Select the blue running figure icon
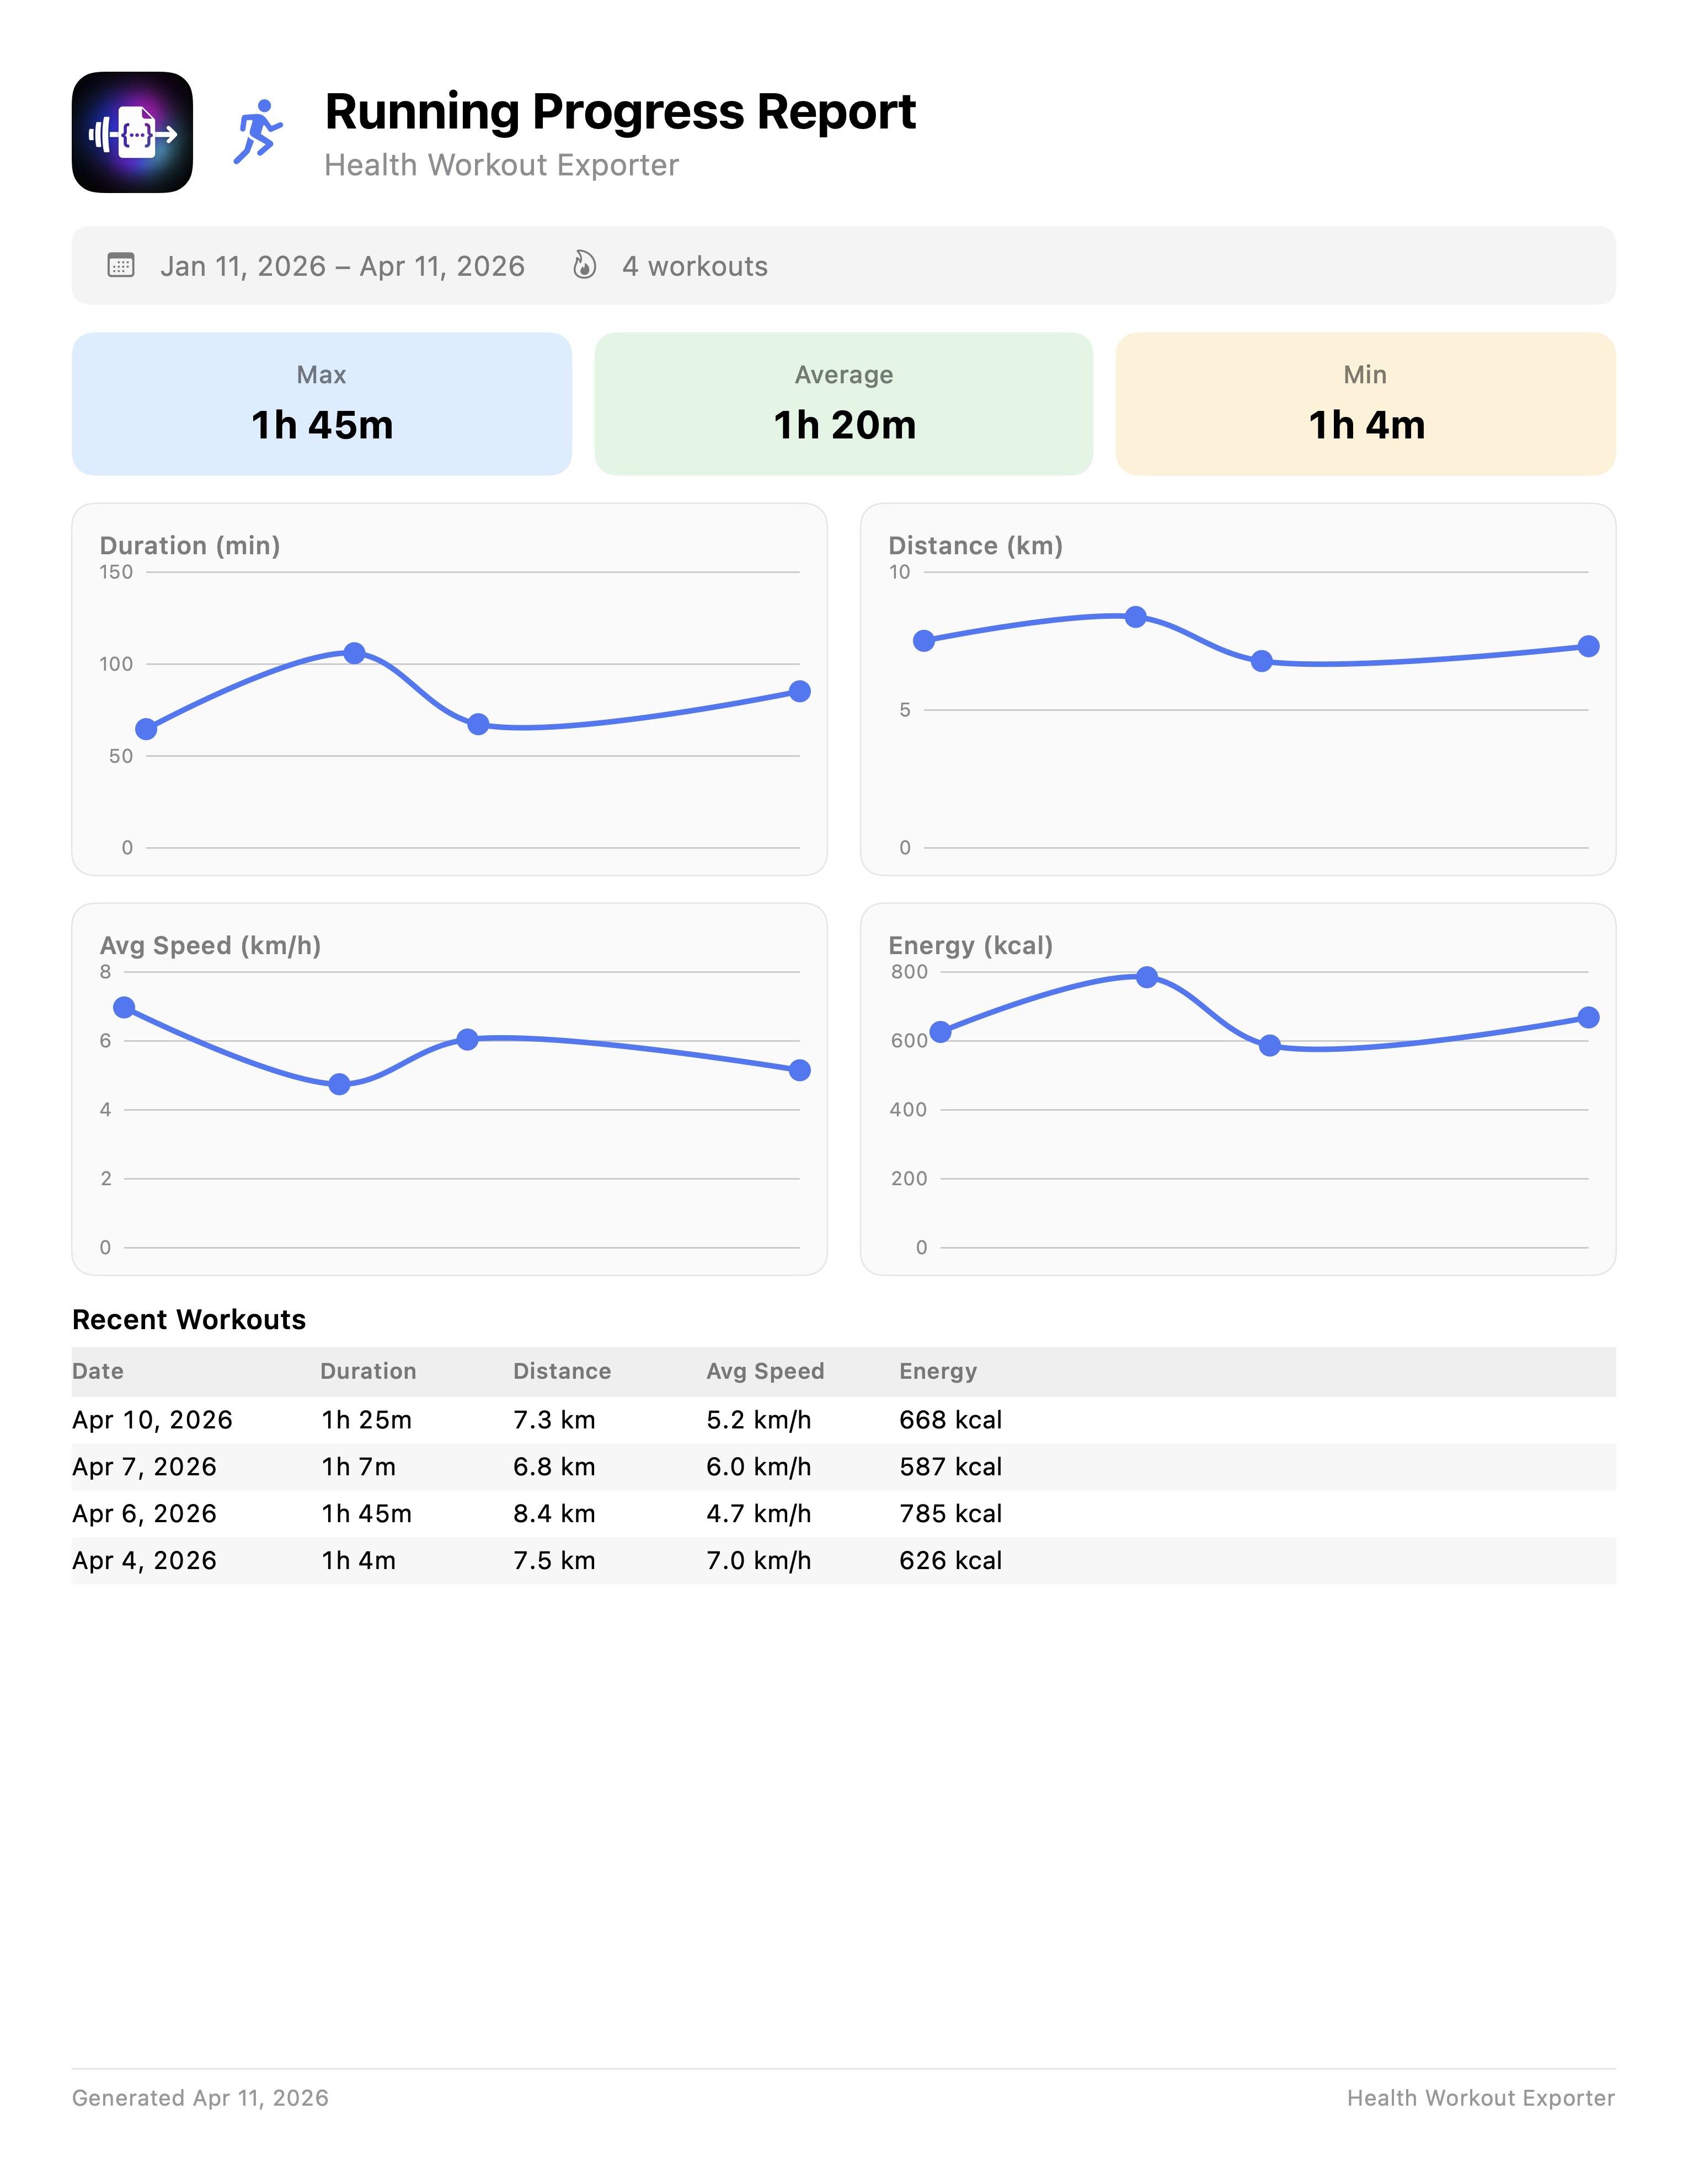The height and width of the screenshot is (2184, 1688). tap(257, 133)
